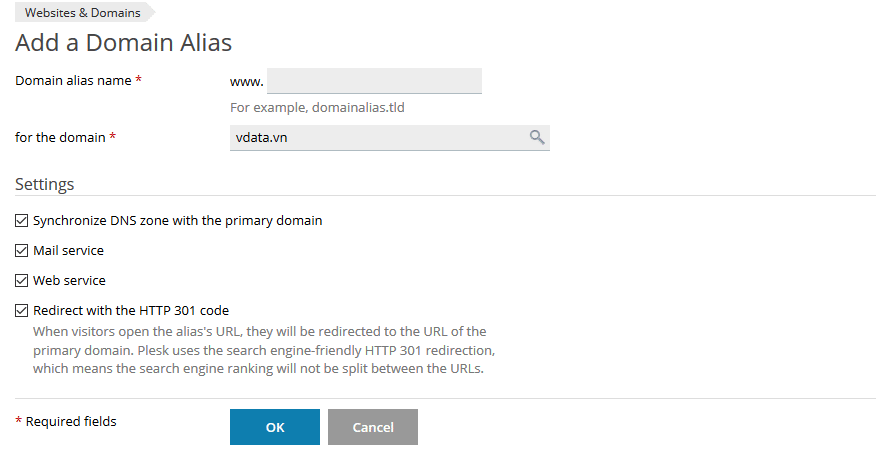Click the "Add a Domain Alias" heading
The width and height of the screenshot is (876, 465).
(123, 43)
